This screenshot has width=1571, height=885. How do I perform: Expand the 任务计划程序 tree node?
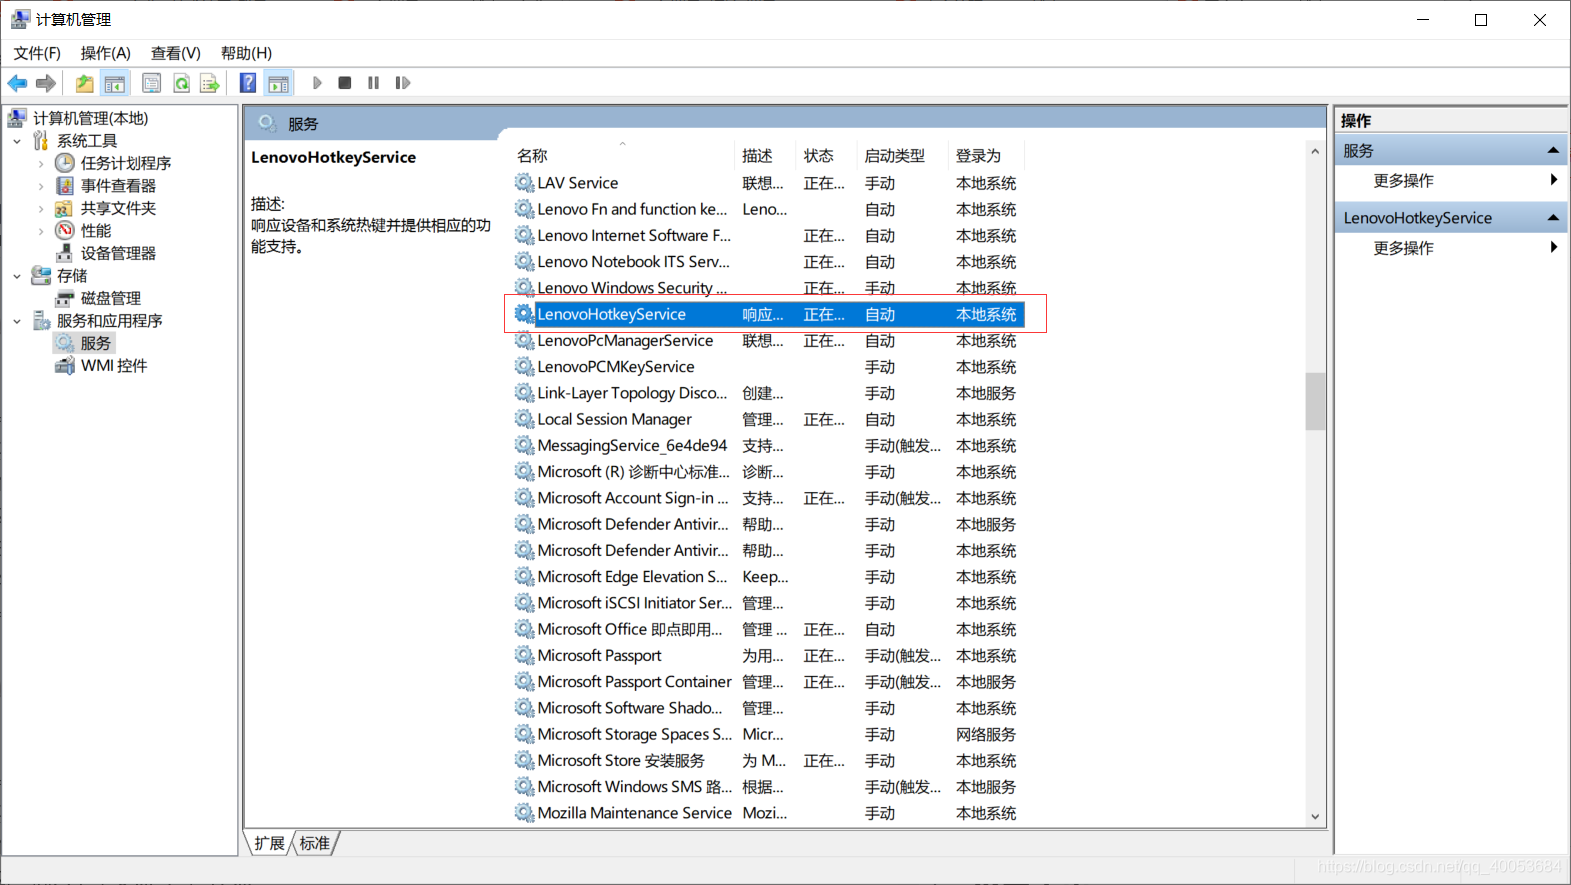pos(41,163)
